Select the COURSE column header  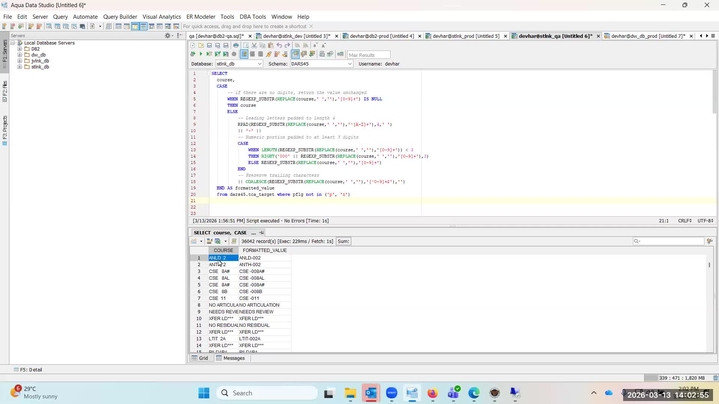(222, 250)
